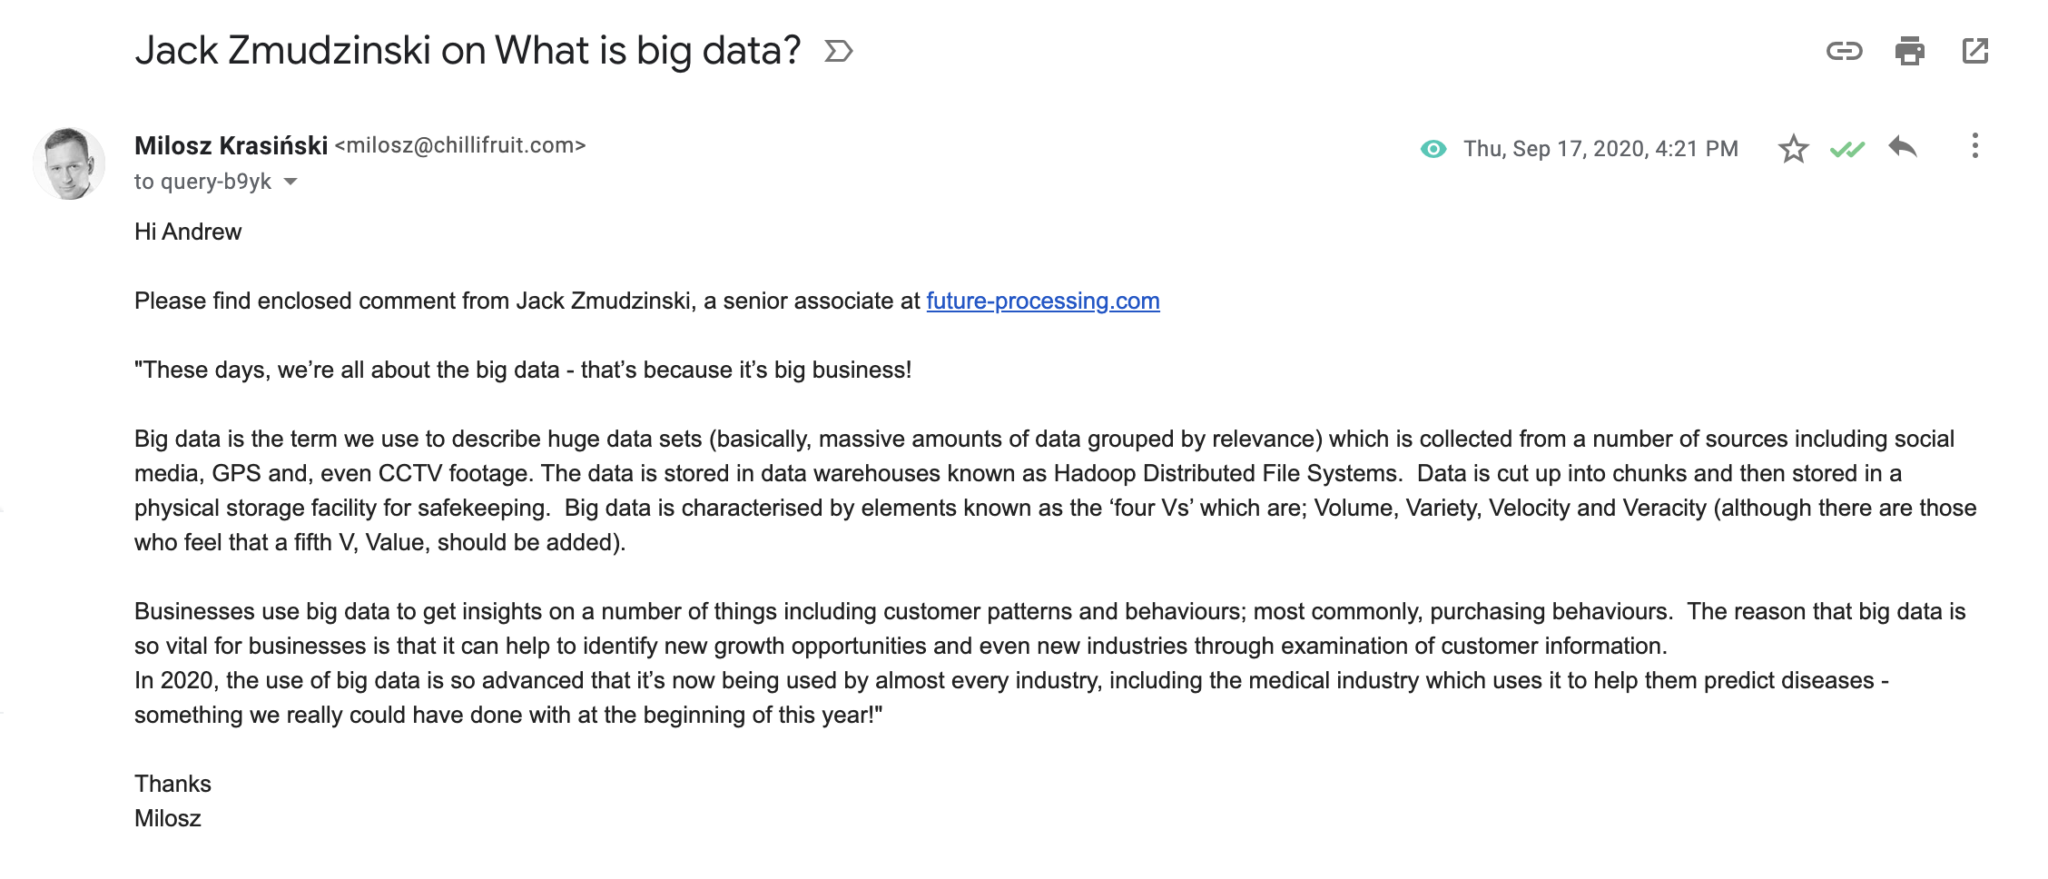Screen dimensions: 2048x879
Task: Click Milosz Krasiński's profile photo
Action: [x=69, y=163]
